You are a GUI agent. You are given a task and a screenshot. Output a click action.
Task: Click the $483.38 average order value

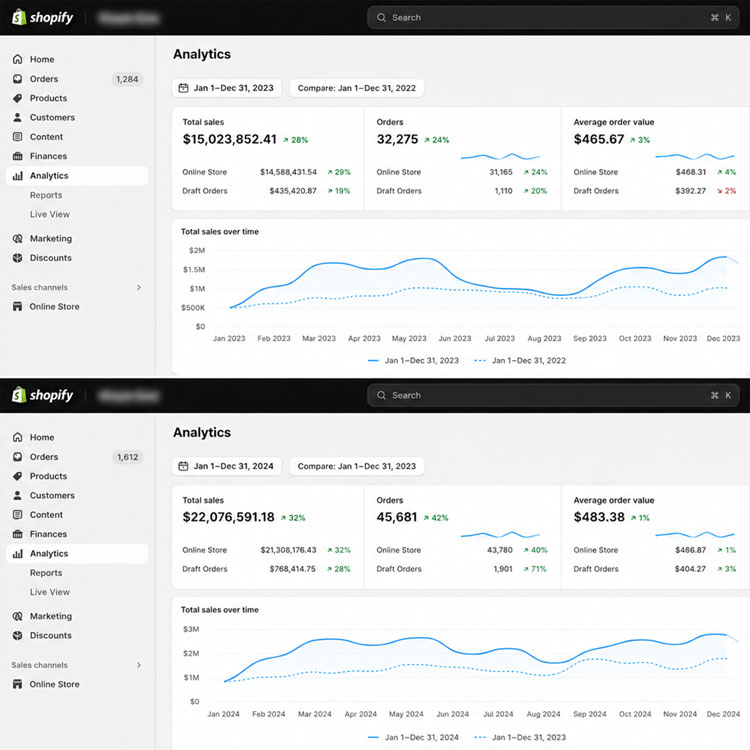tap(599, 517)
